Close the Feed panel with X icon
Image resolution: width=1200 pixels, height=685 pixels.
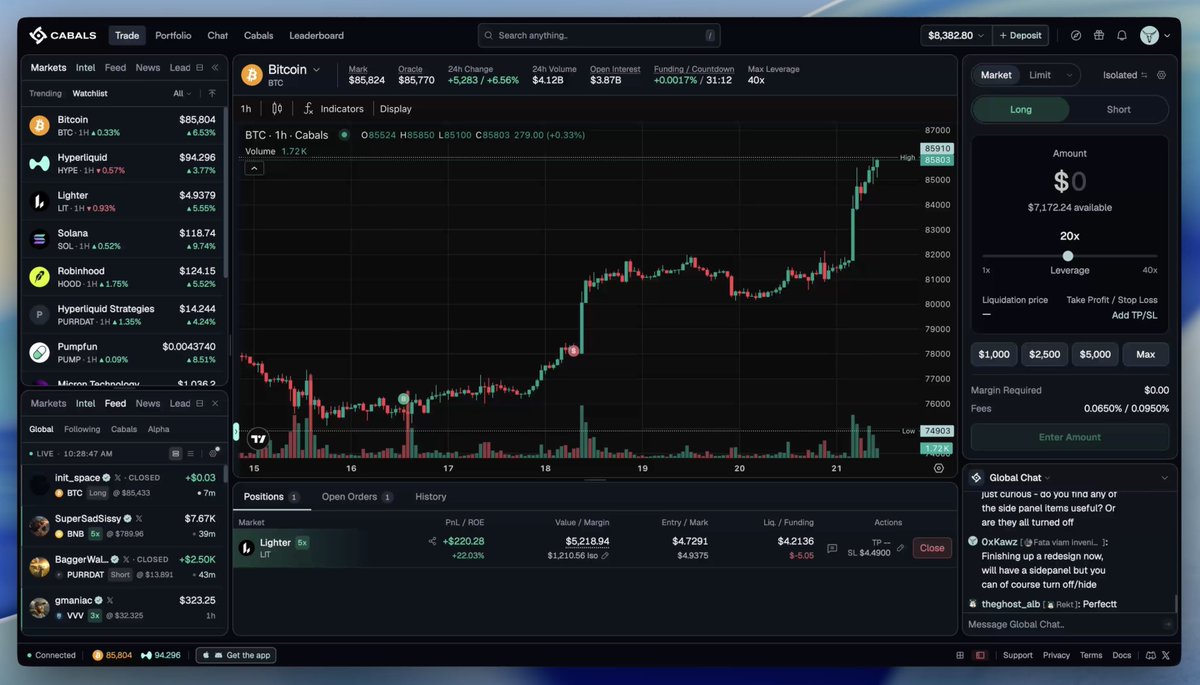pos(215,403)
